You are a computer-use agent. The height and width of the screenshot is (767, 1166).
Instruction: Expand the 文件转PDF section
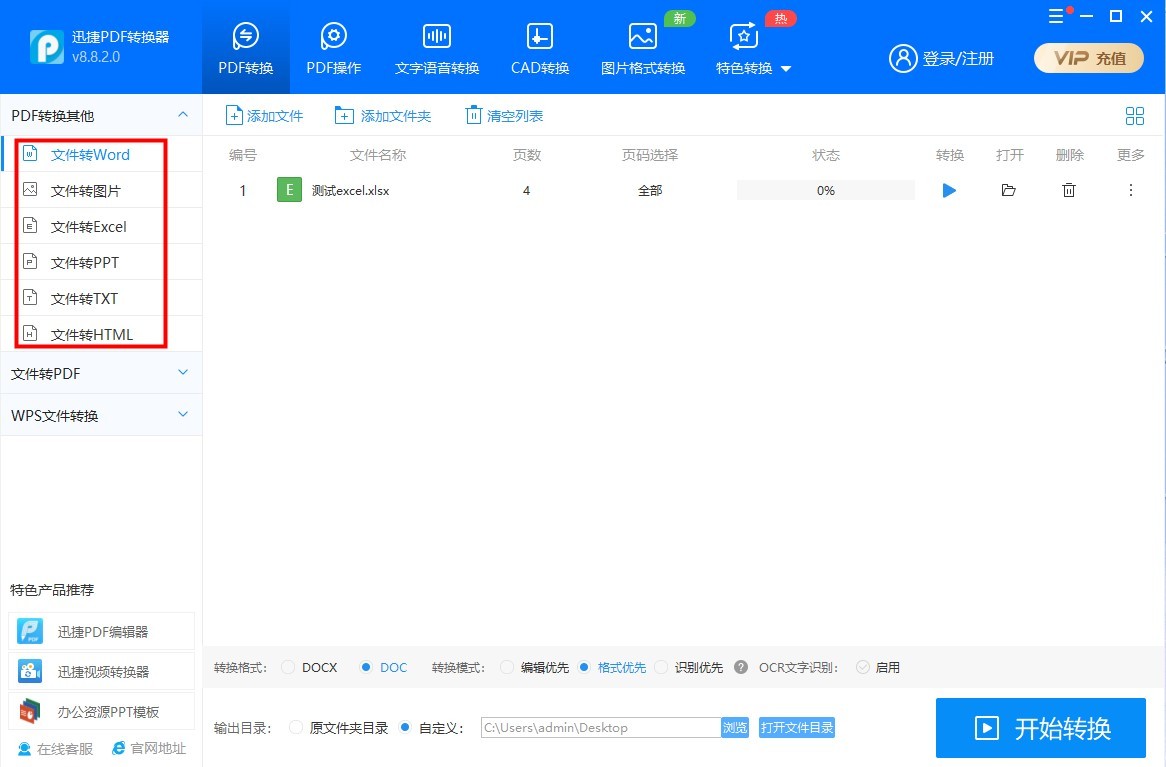pos(100,372)
